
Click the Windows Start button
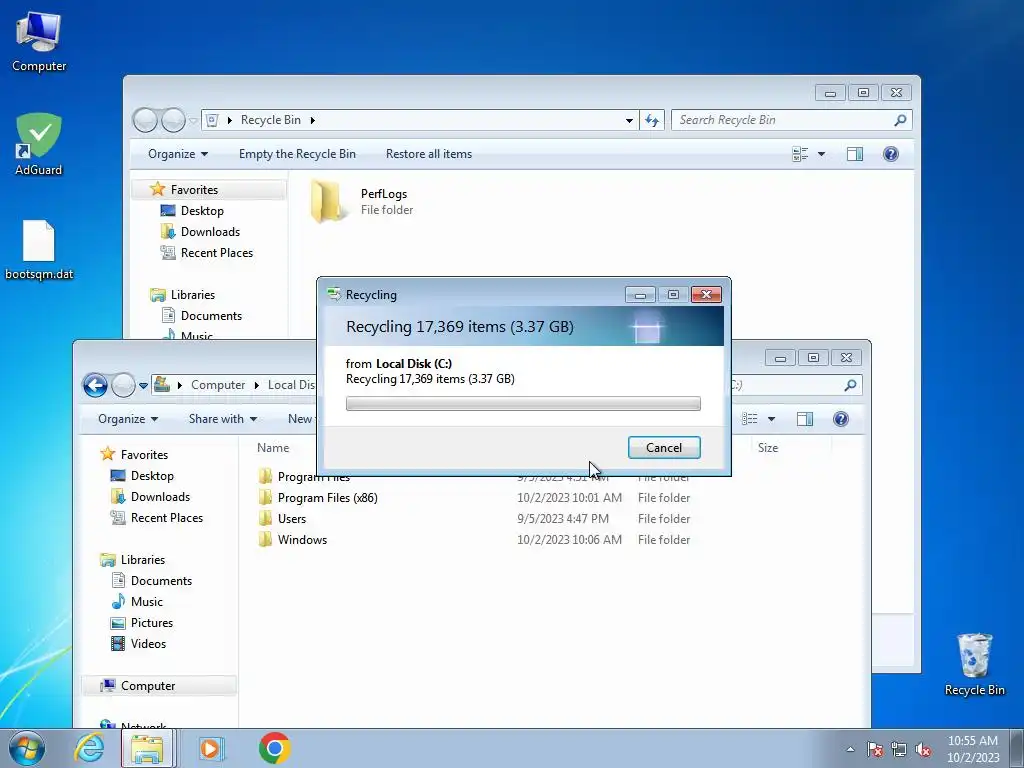point(27,748)
